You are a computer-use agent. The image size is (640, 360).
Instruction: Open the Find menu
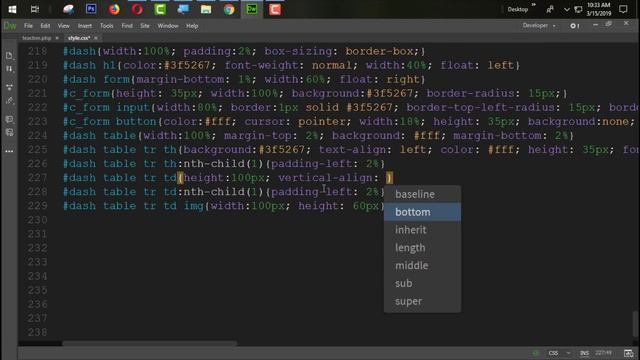[x=127, y=26]
